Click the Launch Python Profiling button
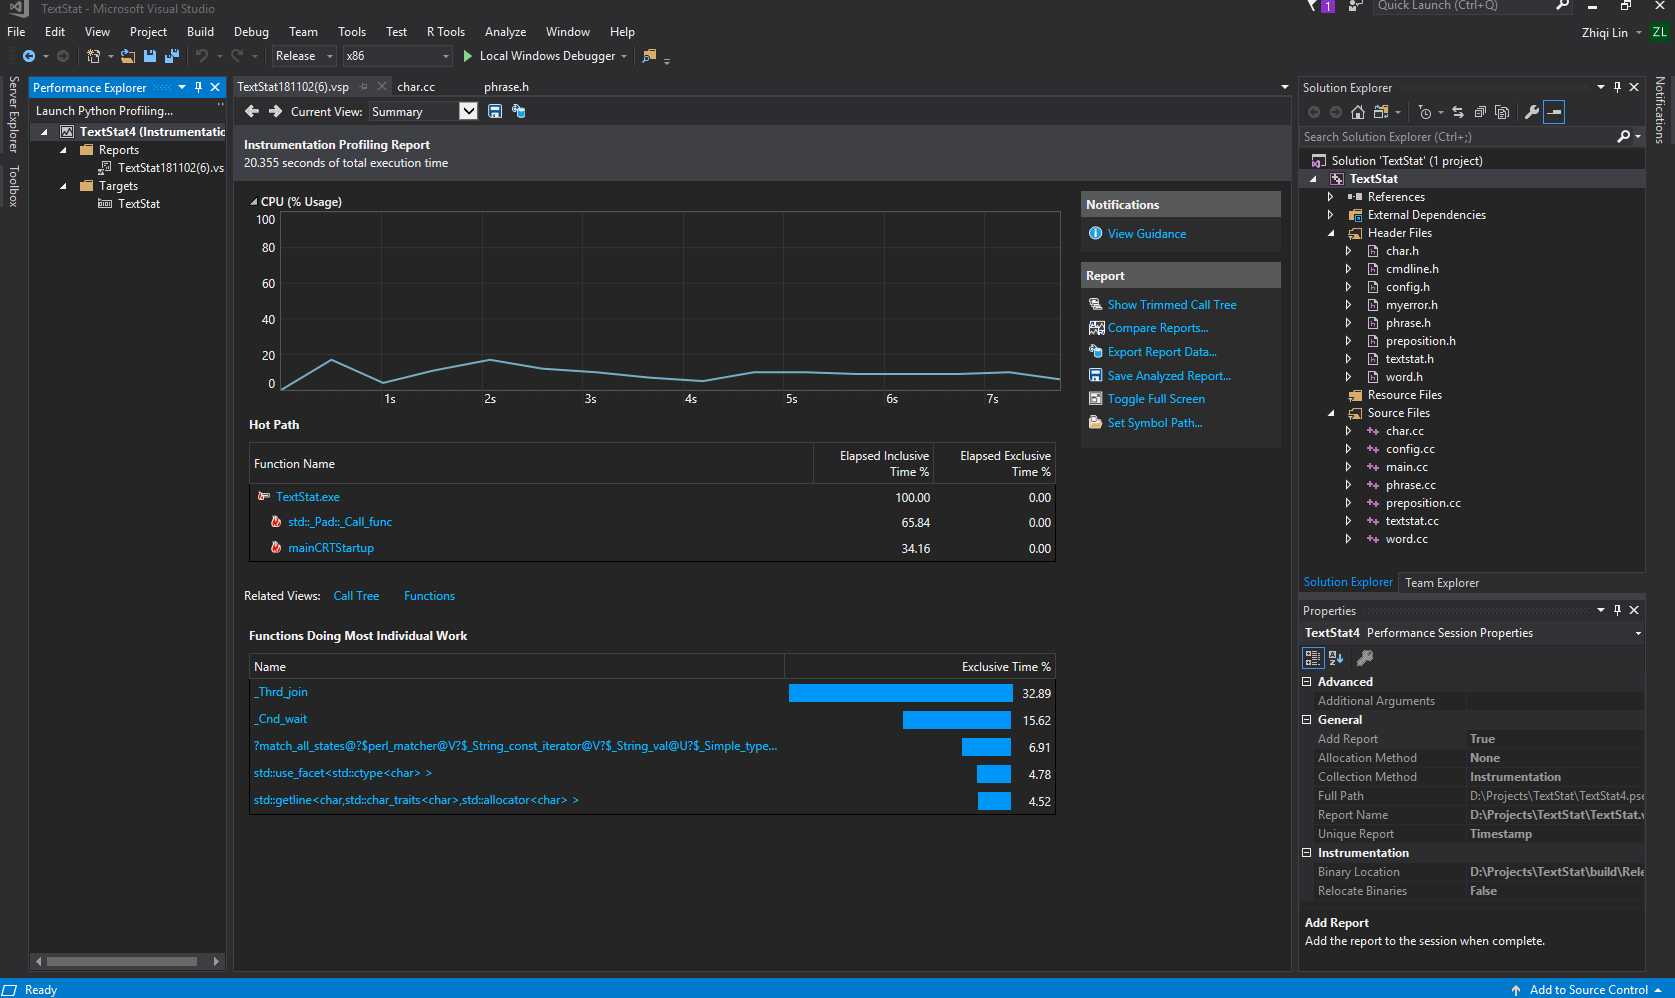This screenshot has width=1675, height=998. (104, 111)
